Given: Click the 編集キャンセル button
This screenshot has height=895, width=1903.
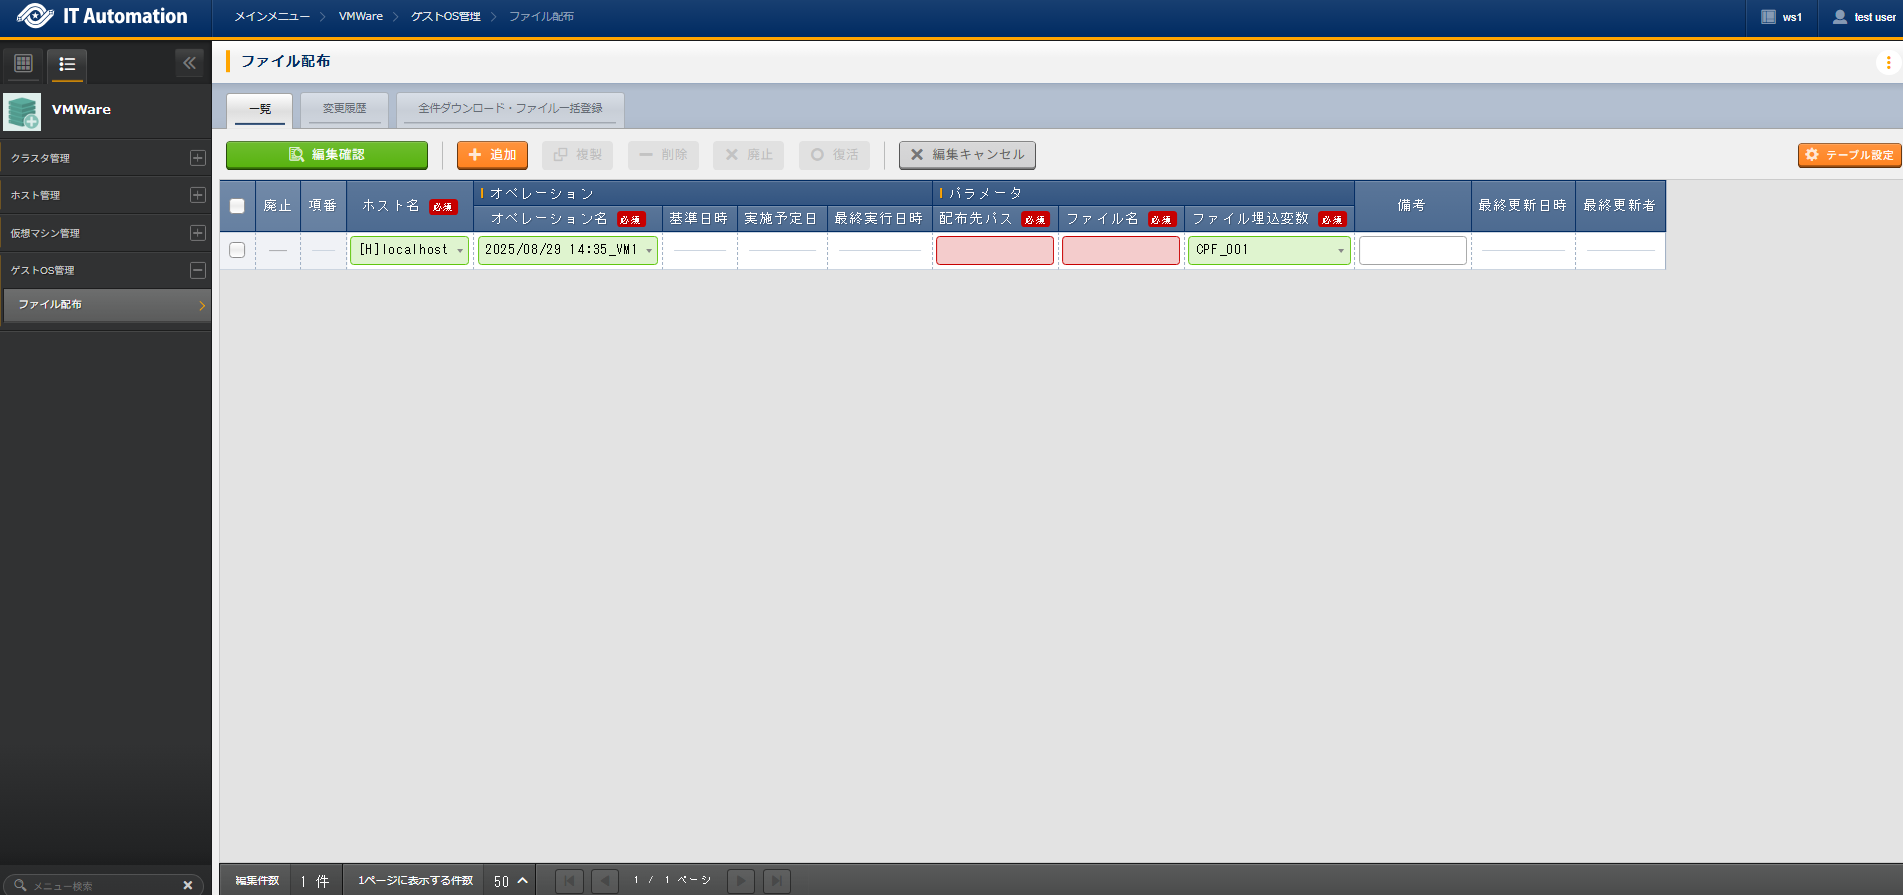Looking at the screenshot, I should click(x=967, y=155).
